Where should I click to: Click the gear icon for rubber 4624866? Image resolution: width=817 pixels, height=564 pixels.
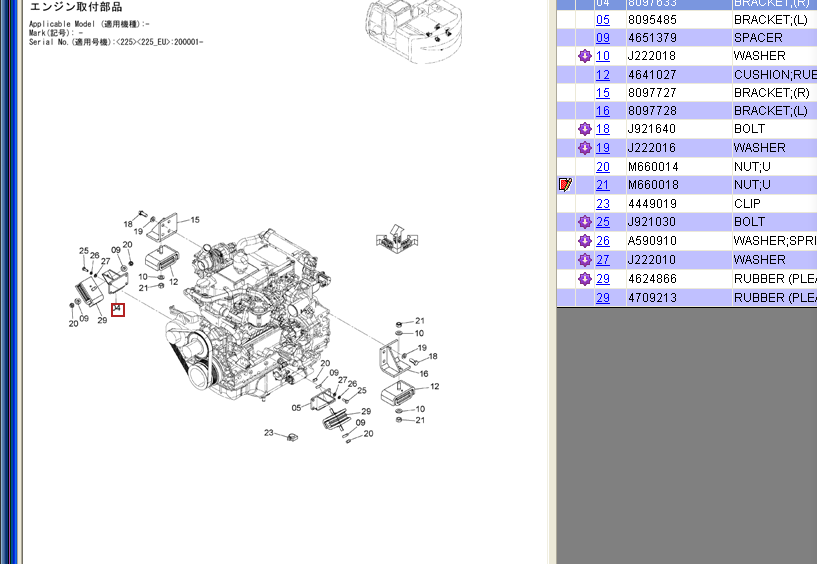click(x=585, y=279)
